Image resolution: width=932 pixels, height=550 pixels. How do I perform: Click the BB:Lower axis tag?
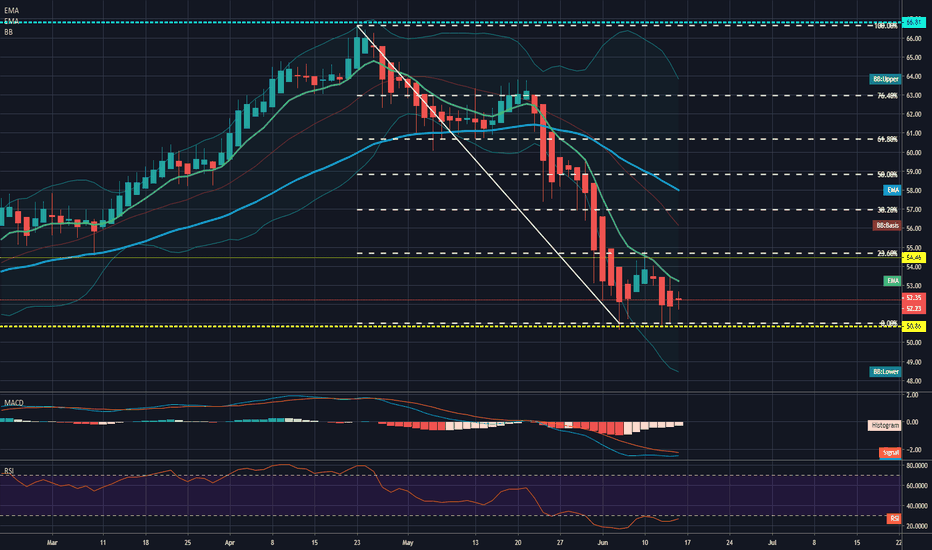[886, 372]
